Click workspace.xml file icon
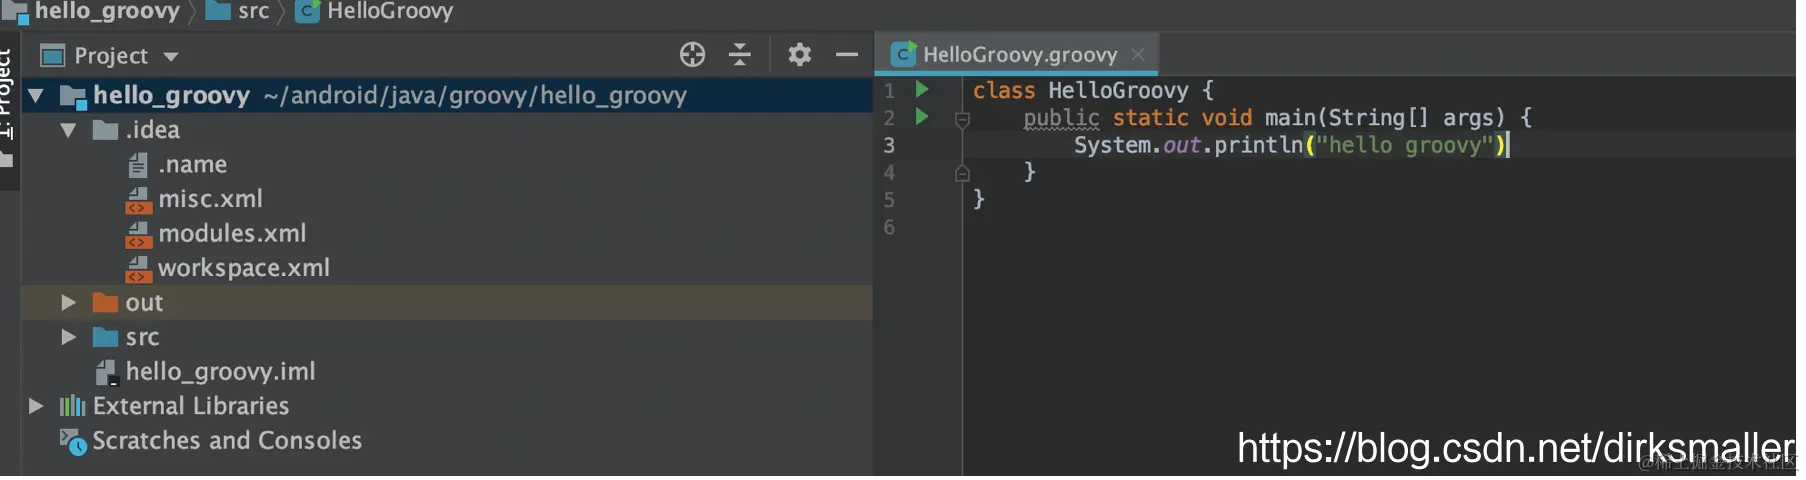The width and height of the screenshot is (1806, 480). point(138,268)
